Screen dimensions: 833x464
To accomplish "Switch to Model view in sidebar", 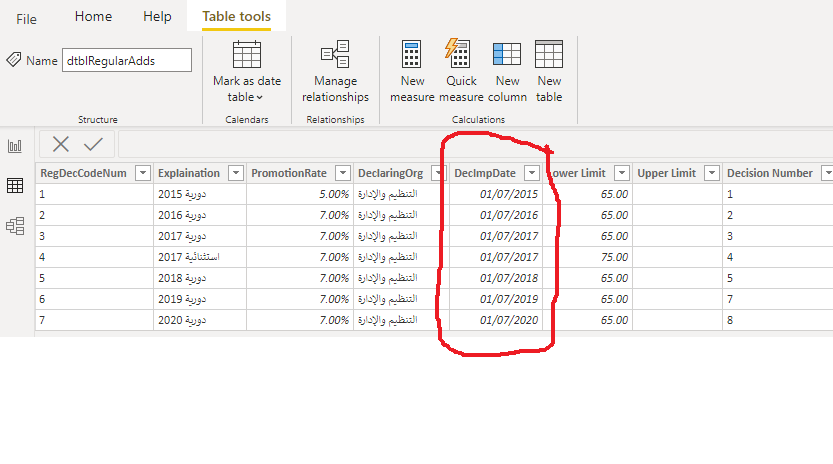I will (x=15, y=226).
